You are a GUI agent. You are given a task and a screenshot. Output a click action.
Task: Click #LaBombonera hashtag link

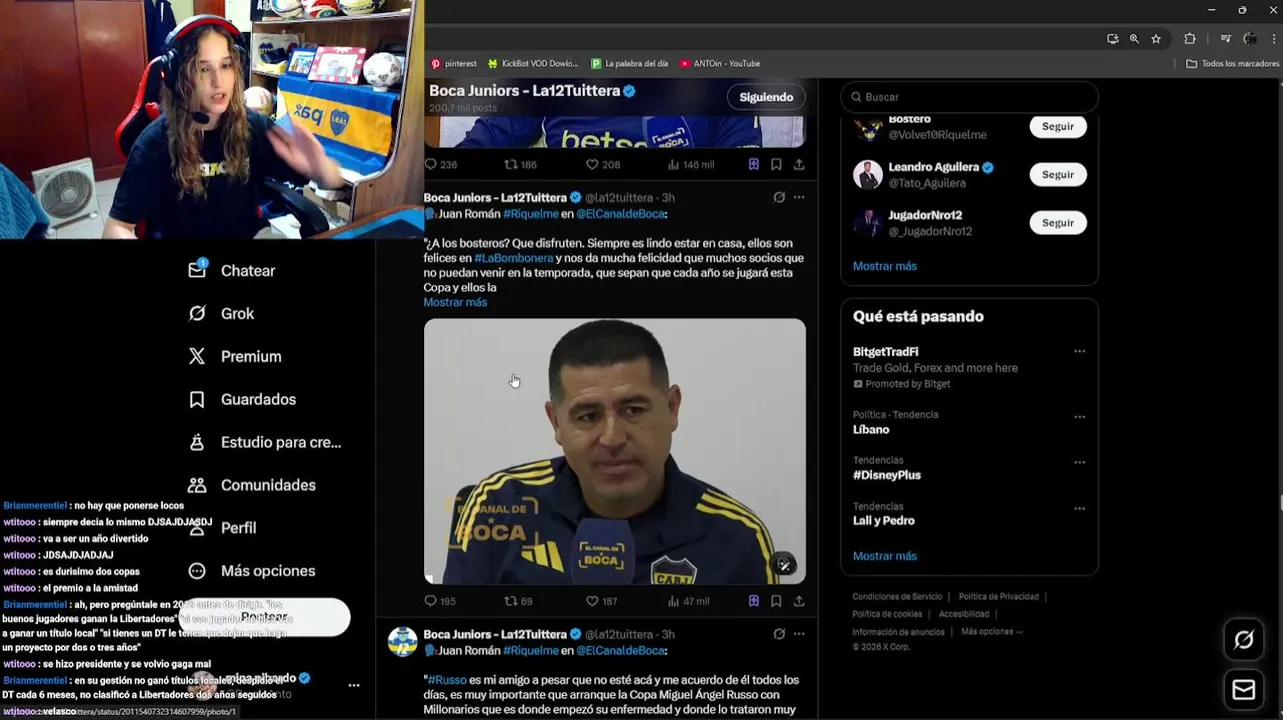514,258
